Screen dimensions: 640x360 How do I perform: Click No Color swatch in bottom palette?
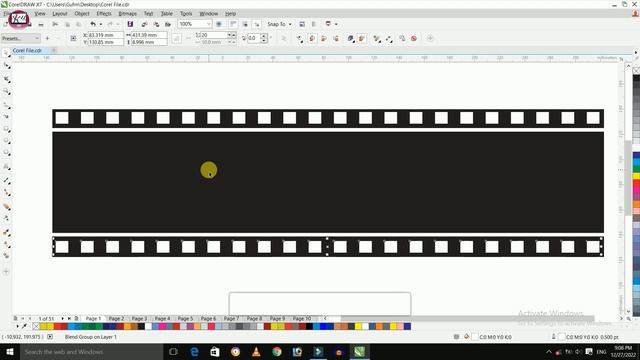point(36,326)
